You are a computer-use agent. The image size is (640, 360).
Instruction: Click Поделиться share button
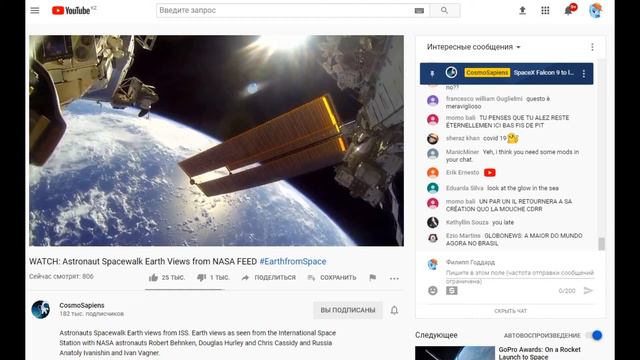click(269, 278)
